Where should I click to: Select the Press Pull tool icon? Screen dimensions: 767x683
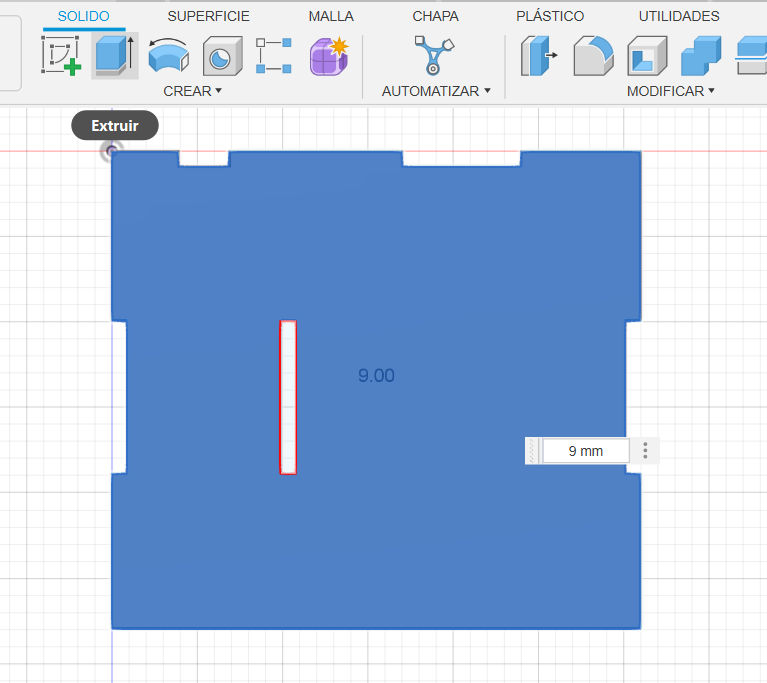tap(539, 55)
